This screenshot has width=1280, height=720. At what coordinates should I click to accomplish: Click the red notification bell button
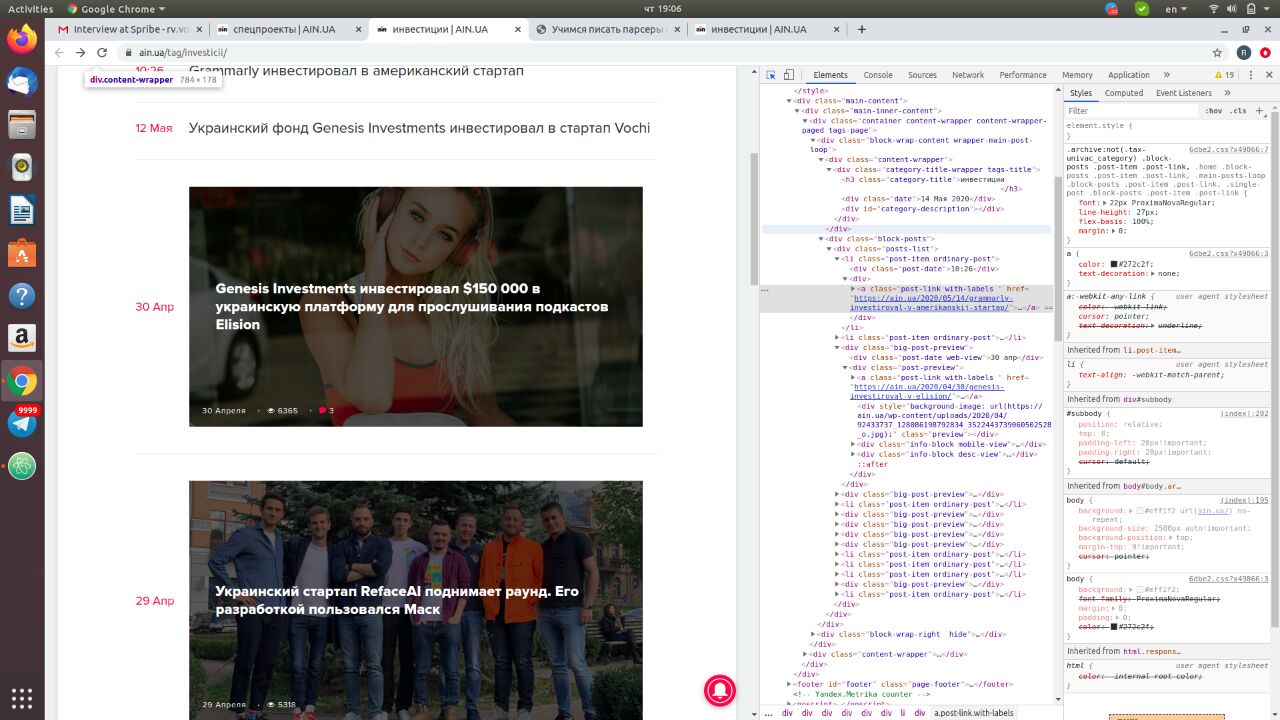720,691
